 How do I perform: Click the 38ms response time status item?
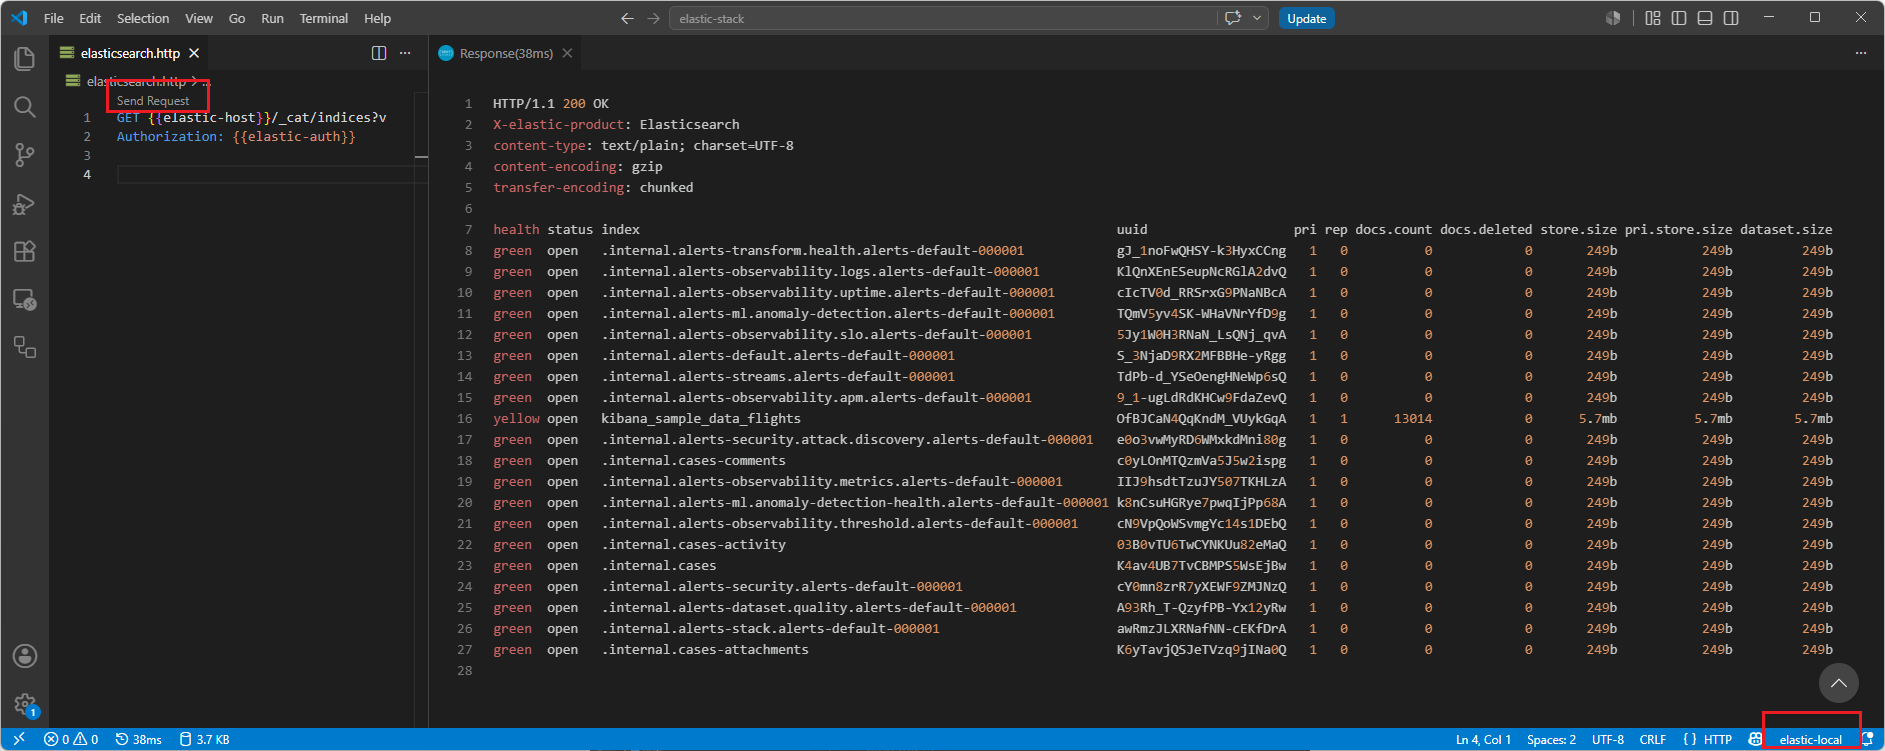tap(138, 740)
